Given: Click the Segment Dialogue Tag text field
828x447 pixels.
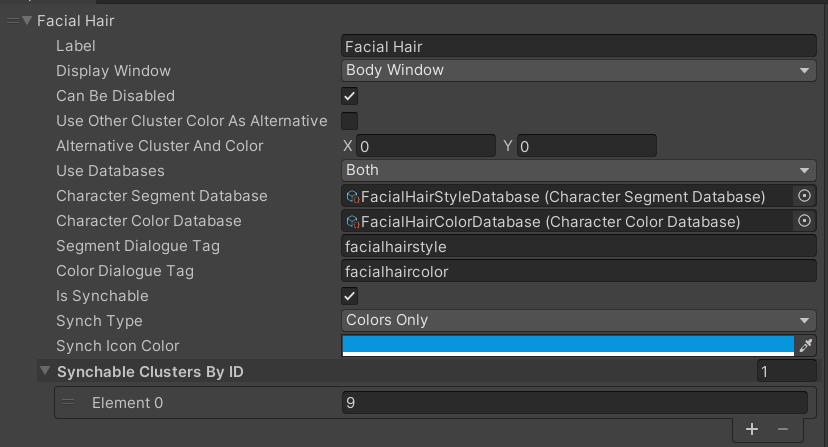Looking at the screenshot, I should click(579, 246).
